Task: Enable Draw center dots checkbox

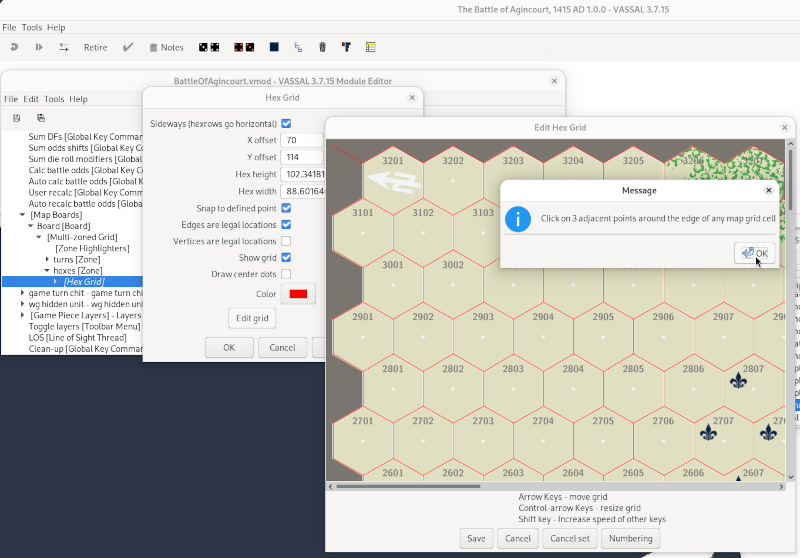Action: click(x=286, y=274)
